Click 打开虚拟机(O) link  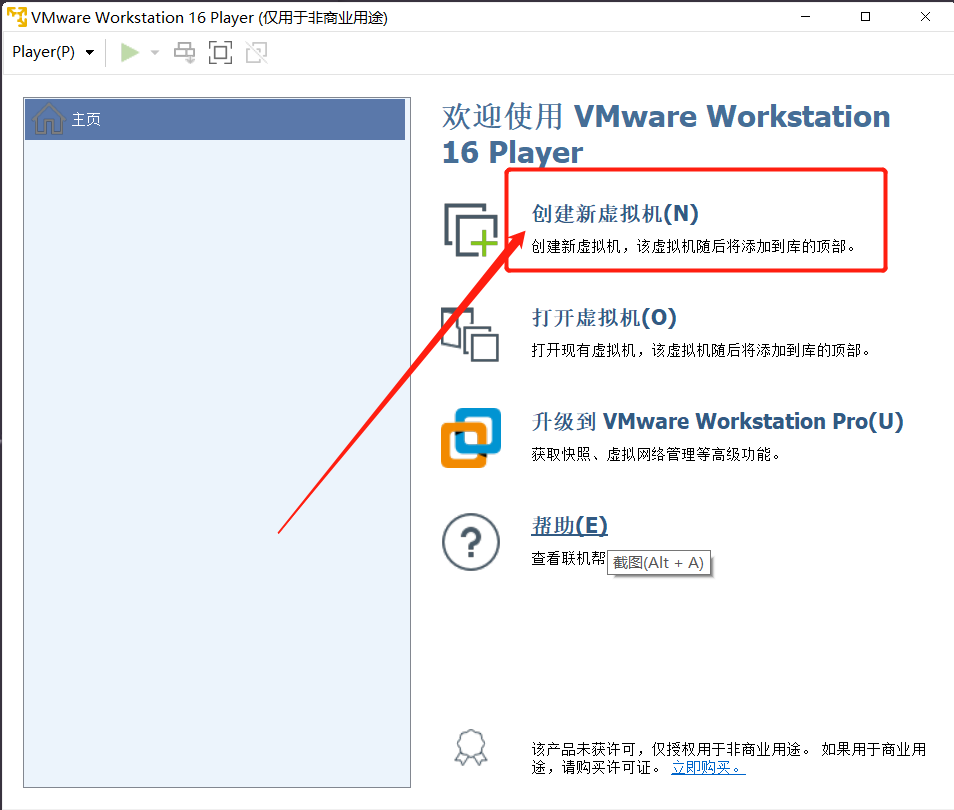tap(604, 318)
